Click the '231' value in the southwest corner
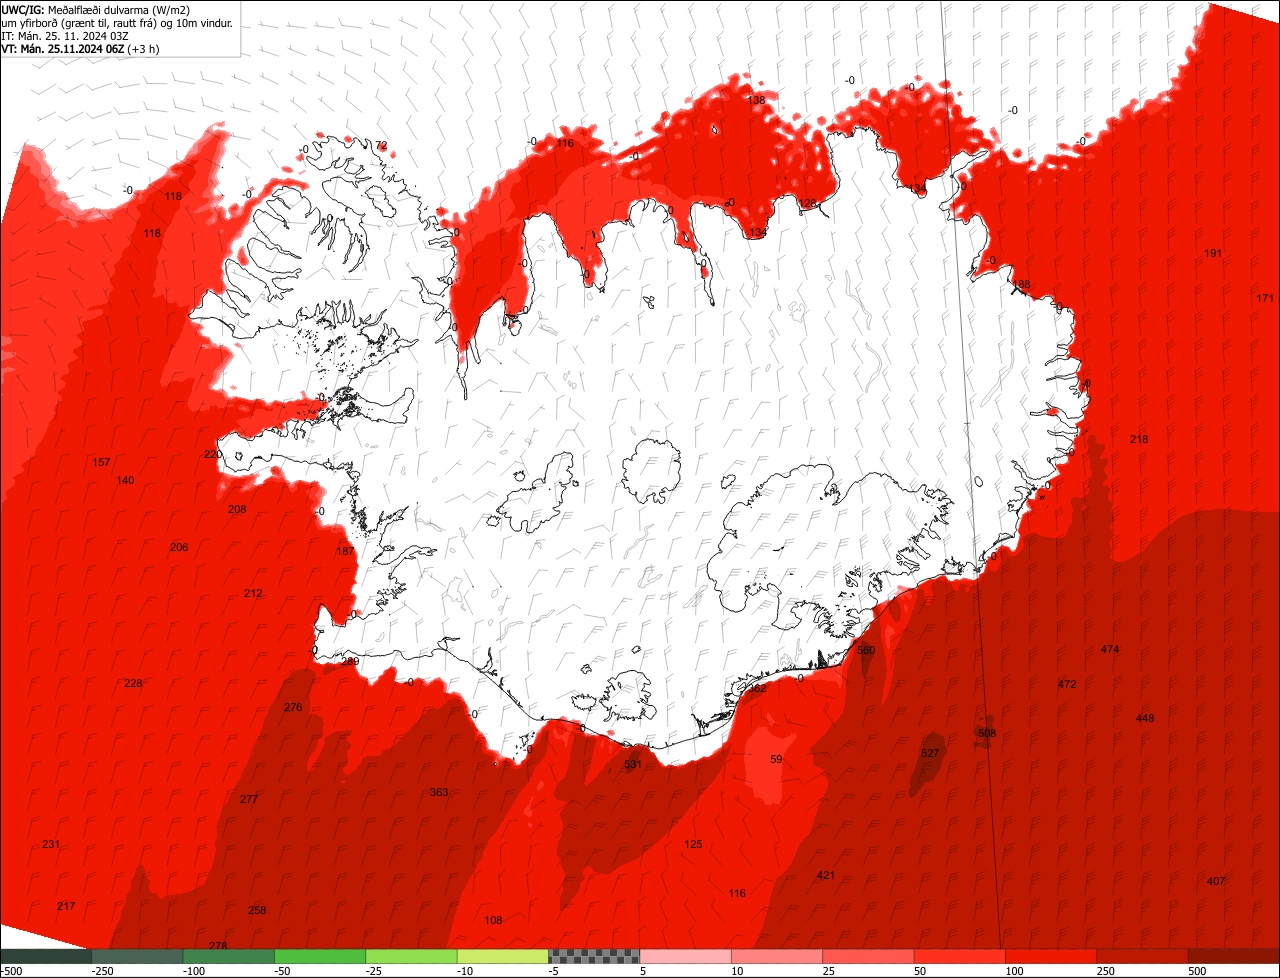This screenshot has width=1280, height=978. click(x=51, y=844)
